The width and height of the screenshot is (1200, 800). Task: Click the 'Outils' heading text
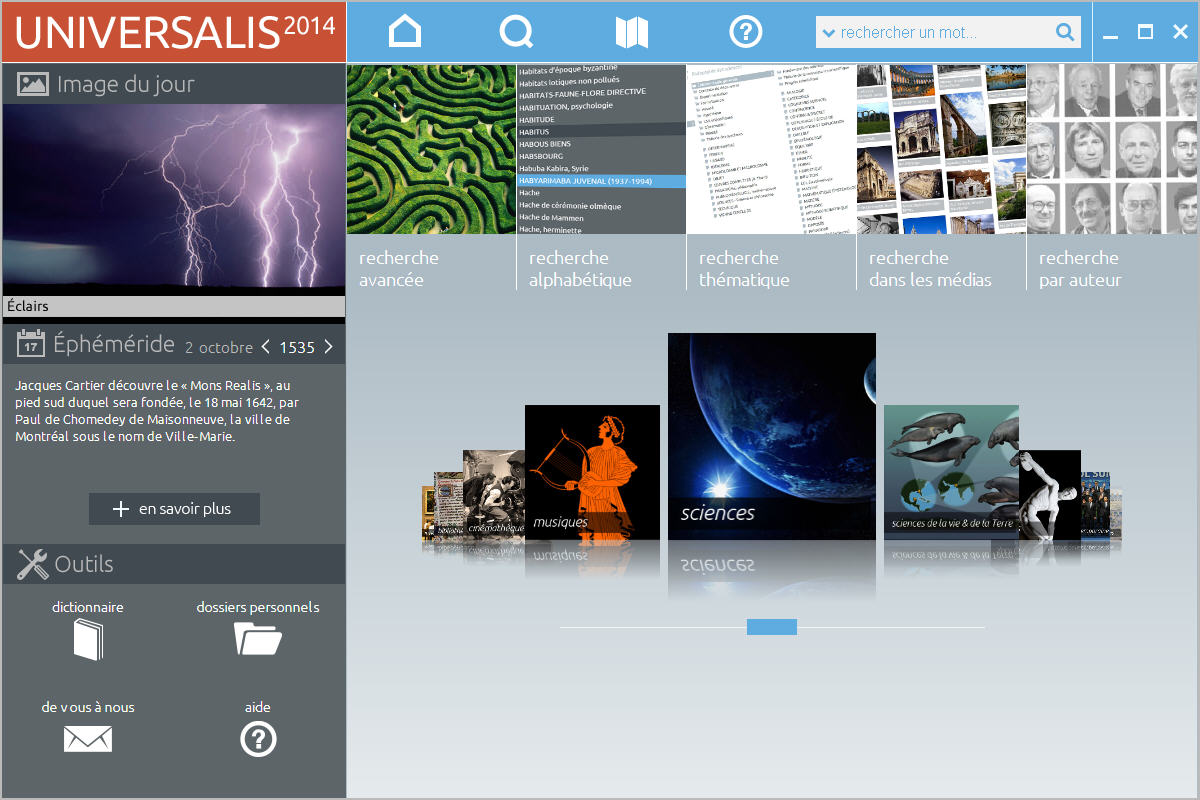coord(84,564)
